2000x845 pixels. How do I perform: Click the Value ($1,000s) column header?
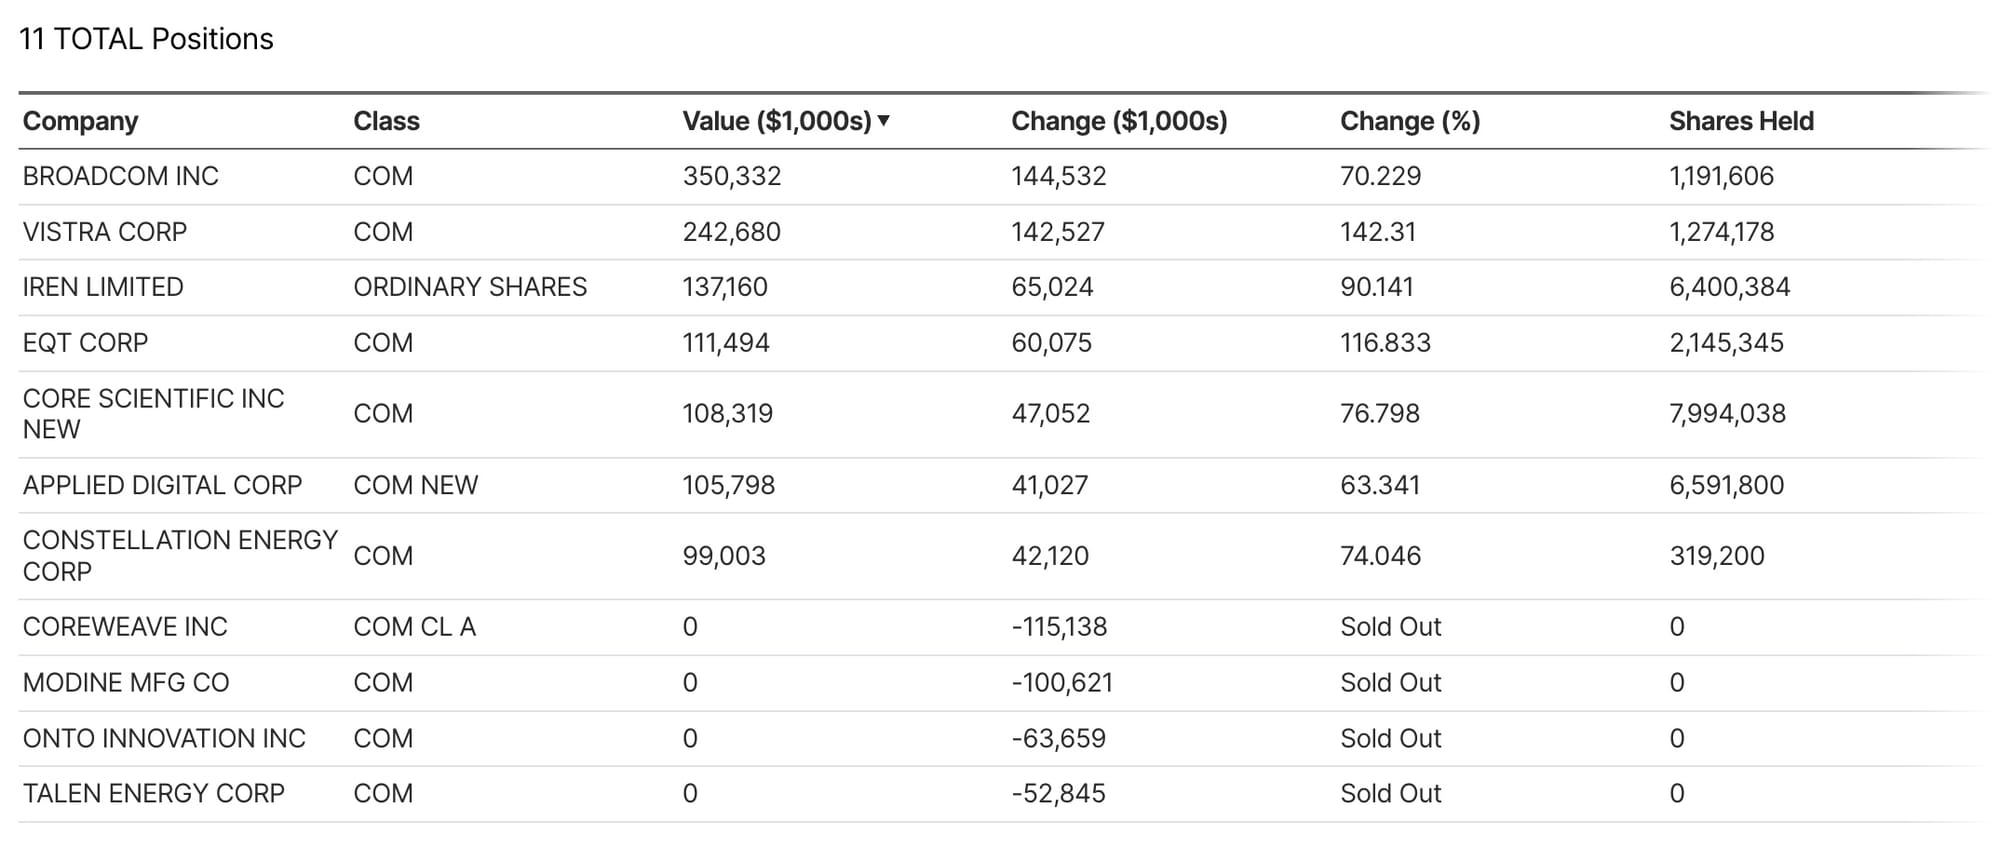click(776, 121)
